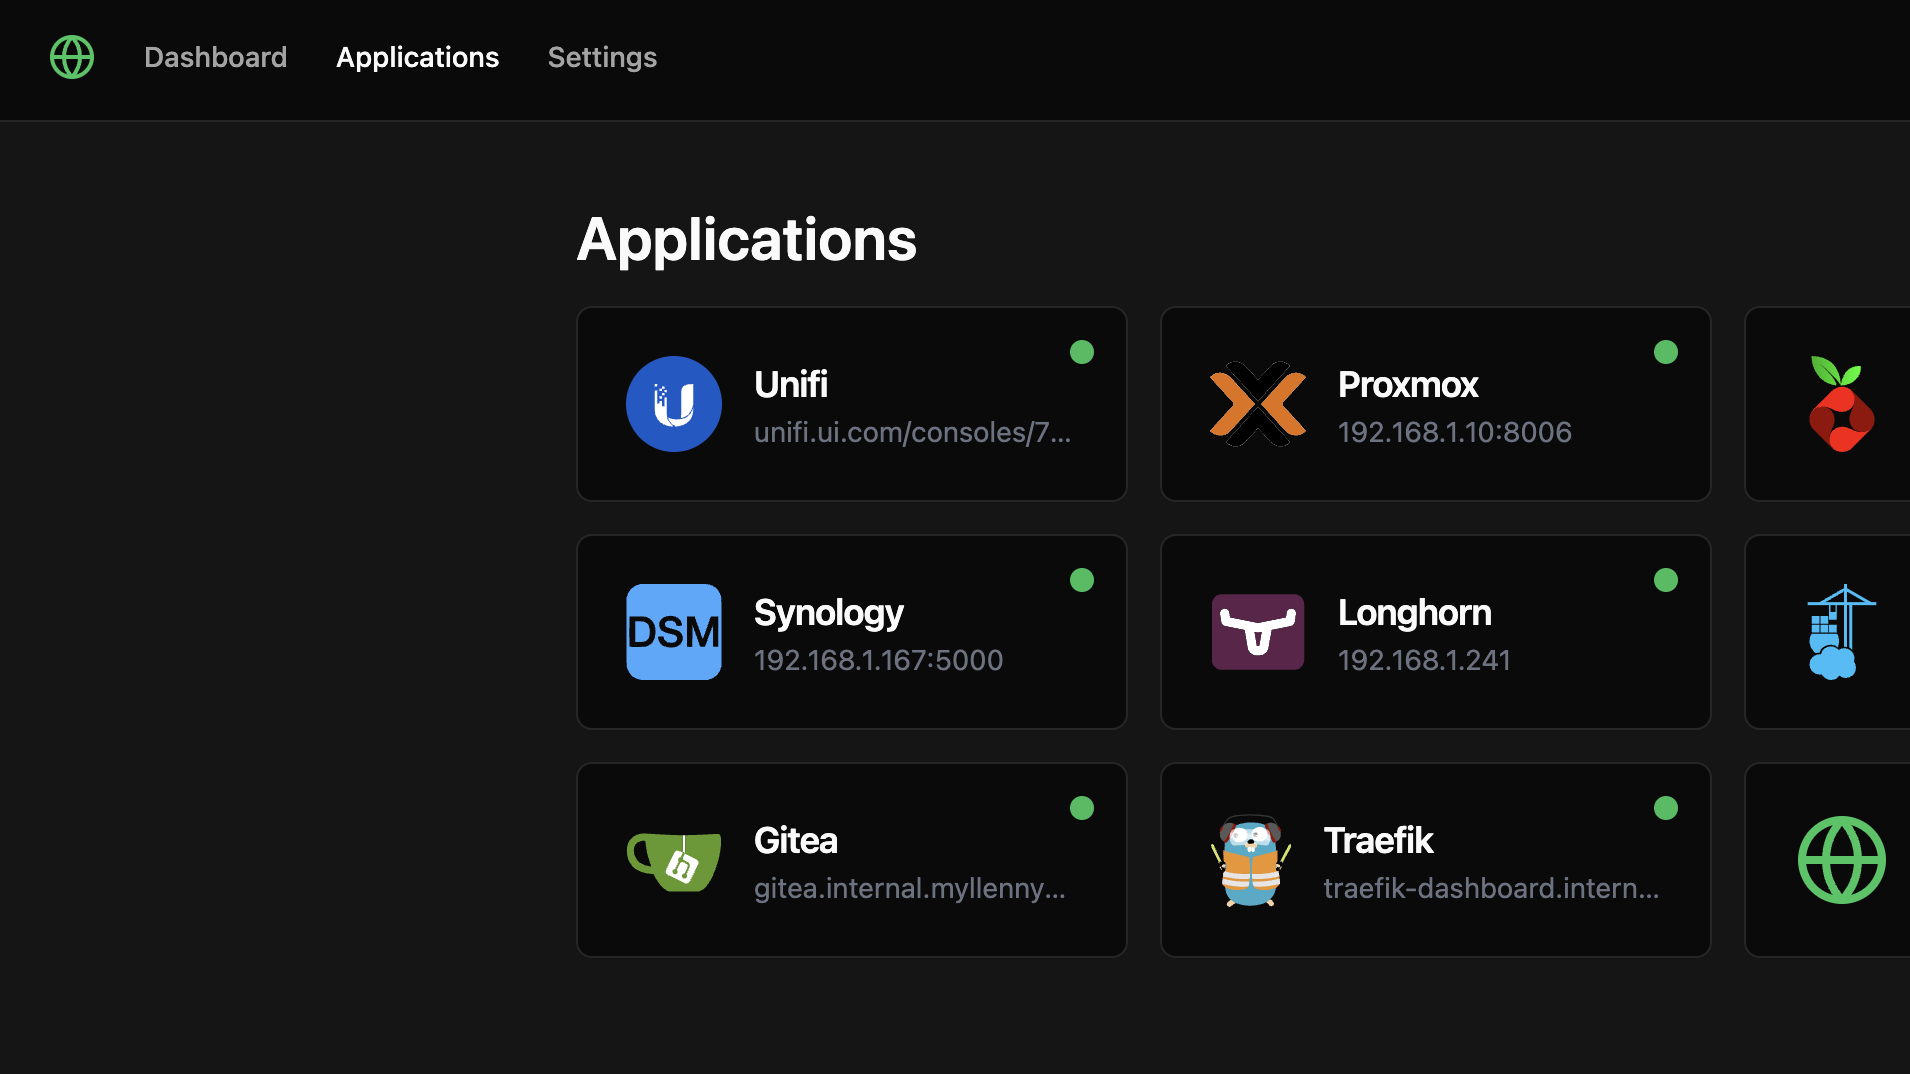Click the green status dot on Traefik card
1910x1074 pixels.
(x=1665, y=807)
